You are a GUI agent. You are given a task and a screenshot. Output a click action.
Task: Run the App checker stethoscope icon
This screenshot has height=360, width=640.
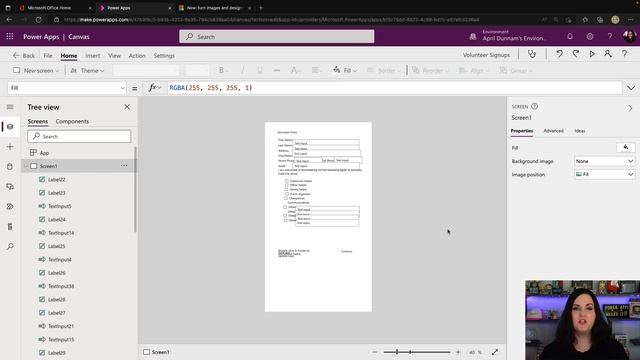coord(531,54)
